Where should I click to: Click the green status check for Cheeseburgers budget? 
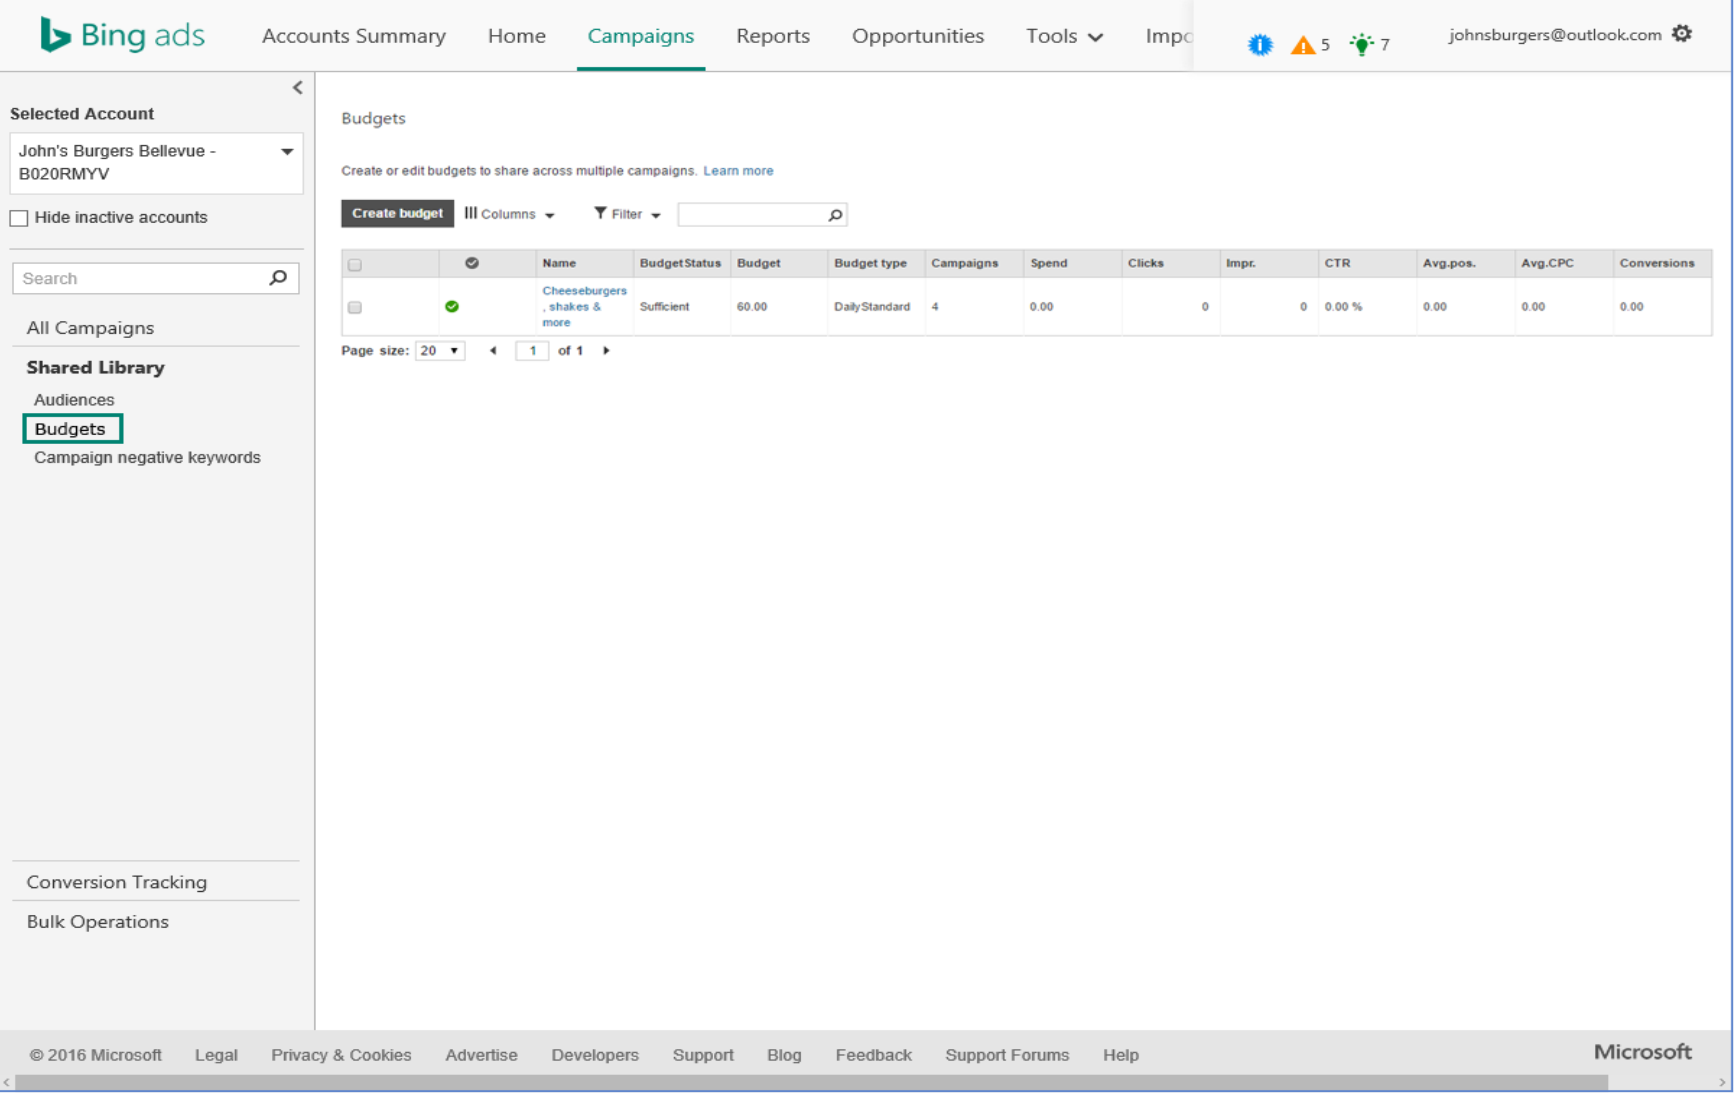point(452,306)
